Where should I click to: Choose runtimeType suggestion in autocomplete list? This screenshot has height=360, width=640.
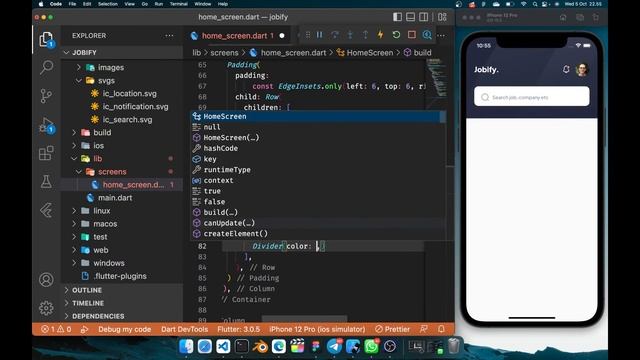[318, 169]
